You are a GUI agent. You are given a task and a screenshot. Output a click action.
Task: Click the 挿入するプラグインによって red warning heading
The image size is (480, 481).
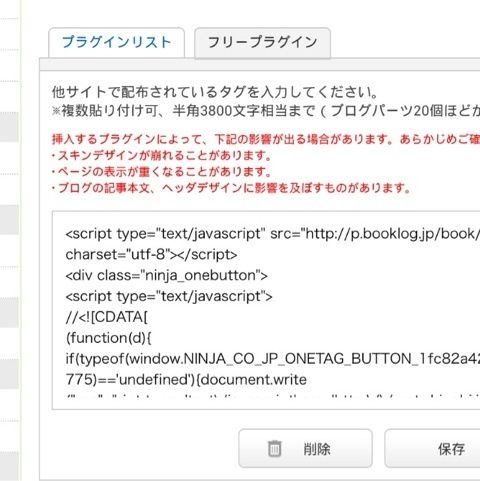[x=266, y=139]
